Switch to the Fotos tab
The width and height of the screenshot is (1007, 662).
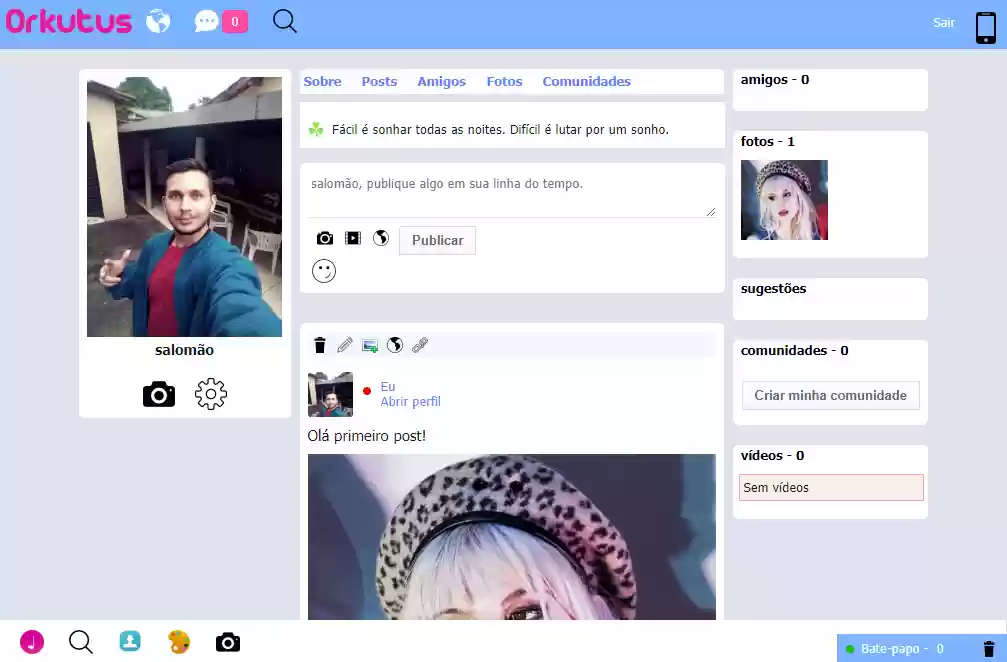504,81
